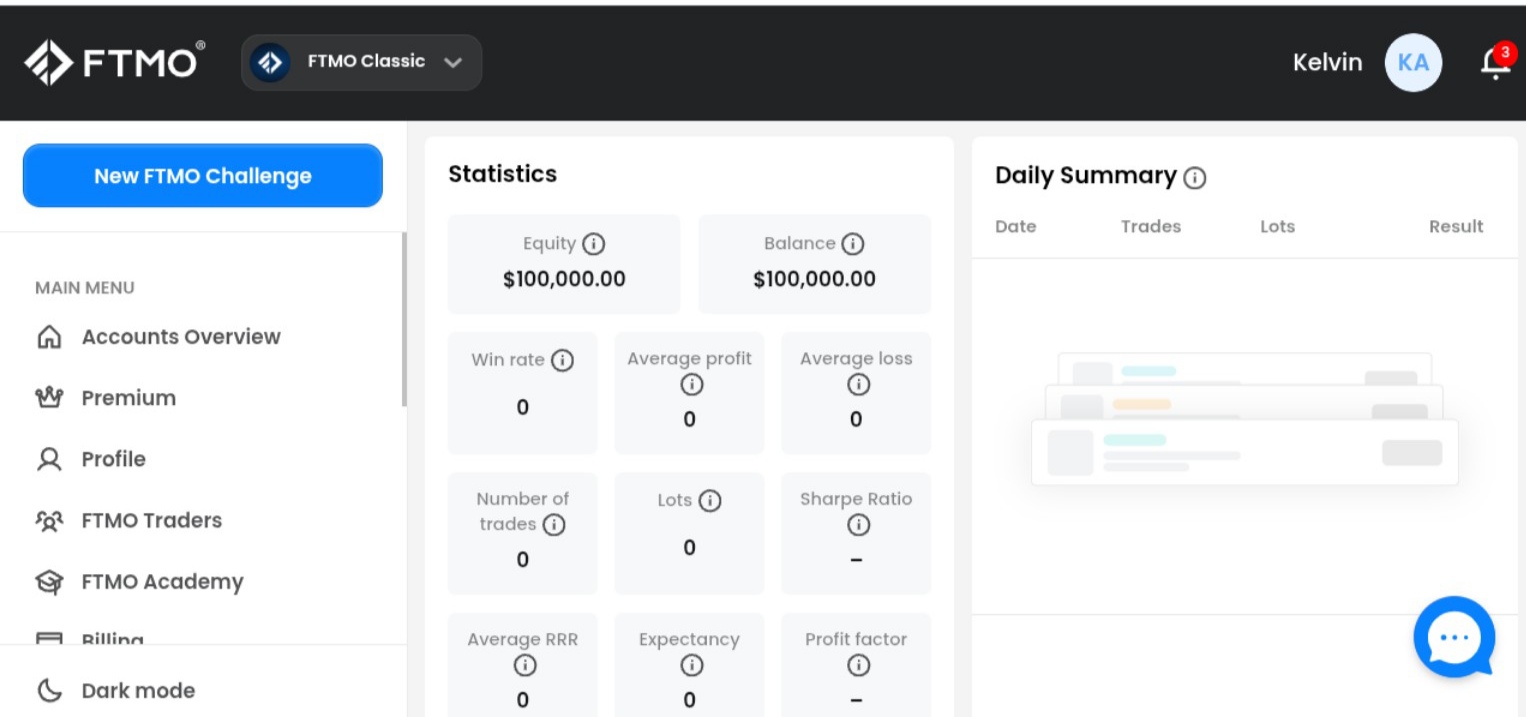Click the Sharpe Ratio info icon
The width and height of the screenshot is (1526, 717).
[x=858, y=525]
